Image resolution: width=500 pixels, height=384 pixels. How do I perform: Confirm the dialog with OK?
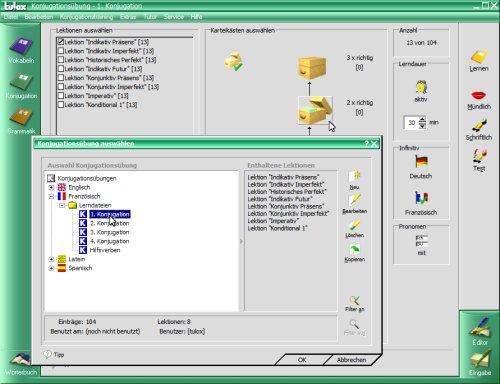point(302,360)
